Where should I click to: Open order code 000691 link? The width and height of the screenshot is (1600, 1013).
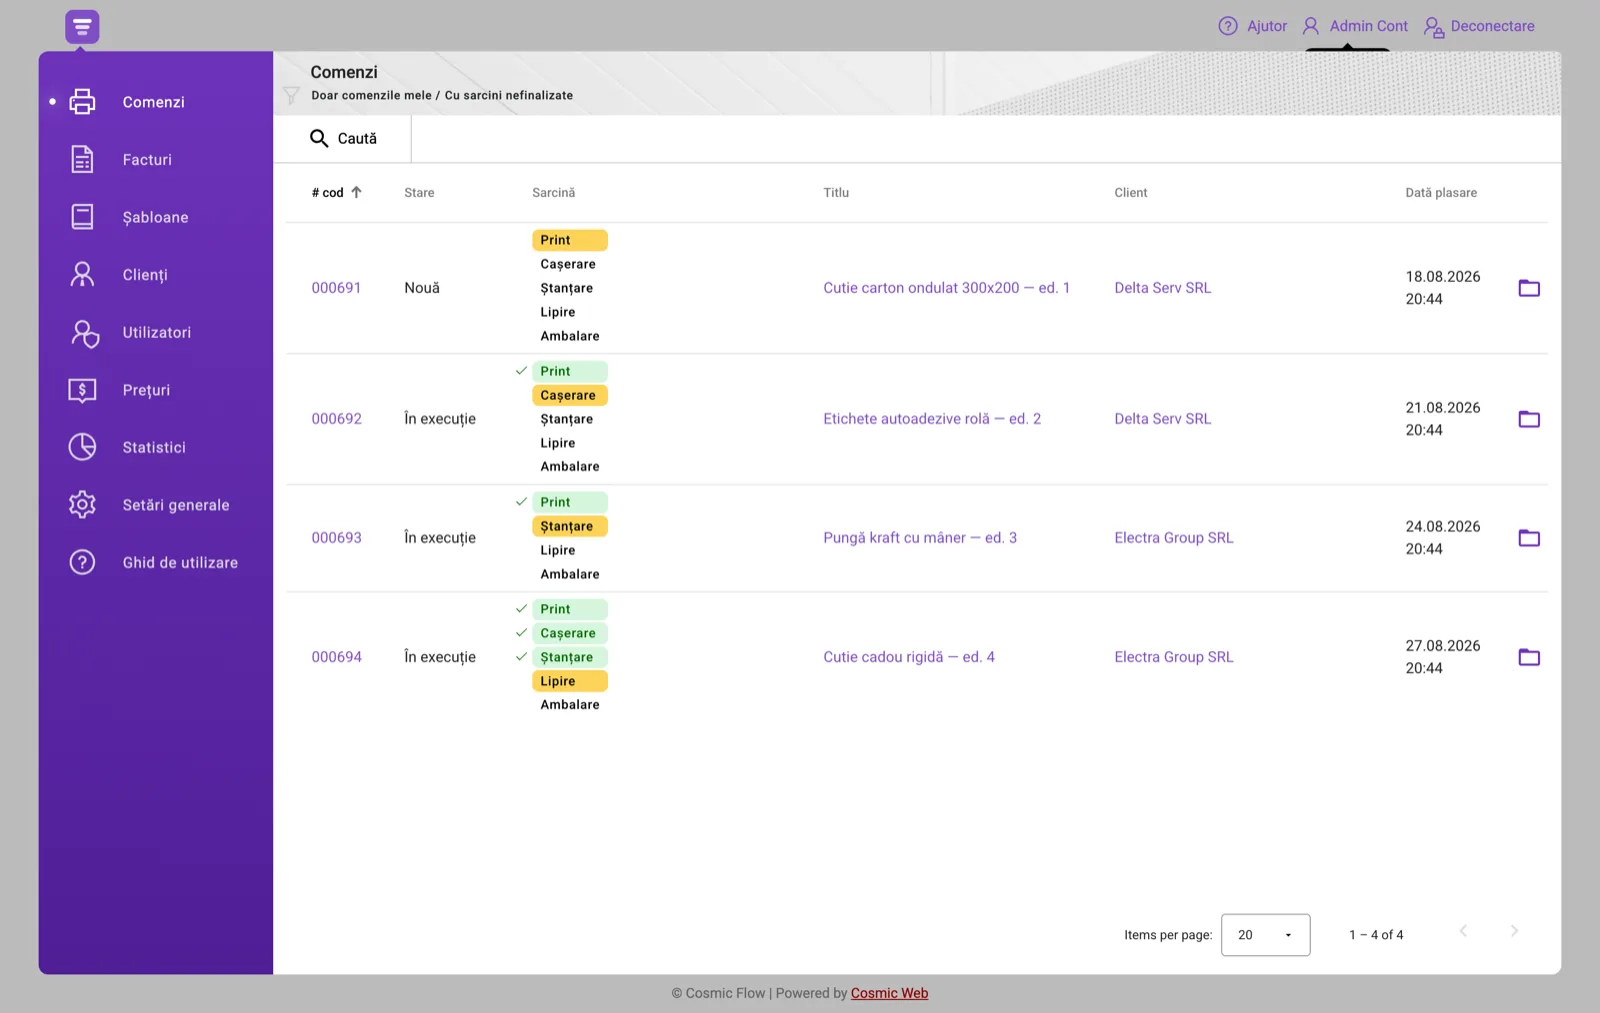click(x=336, y=288)
